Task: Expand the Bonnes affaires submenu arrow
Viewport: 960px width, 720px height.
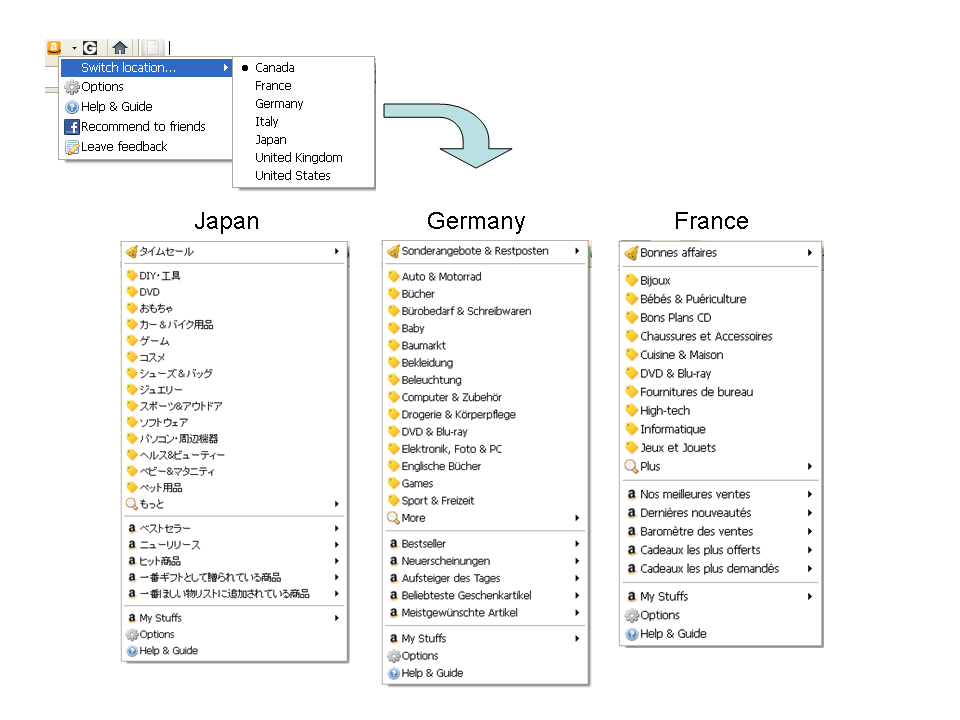Action: pyautogui.click(x=809, y=253)
